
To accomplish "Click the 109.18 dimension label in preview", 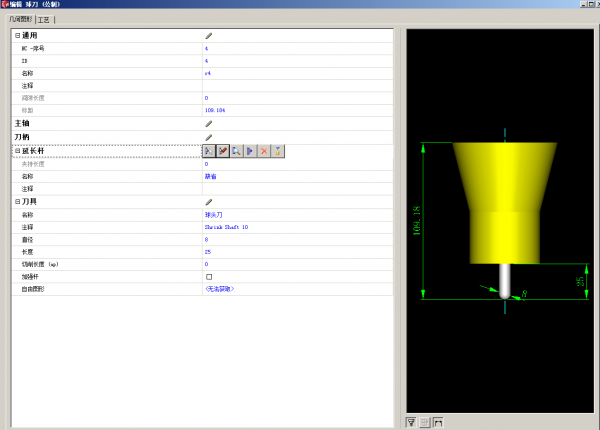I will click(x=417, y=220).
